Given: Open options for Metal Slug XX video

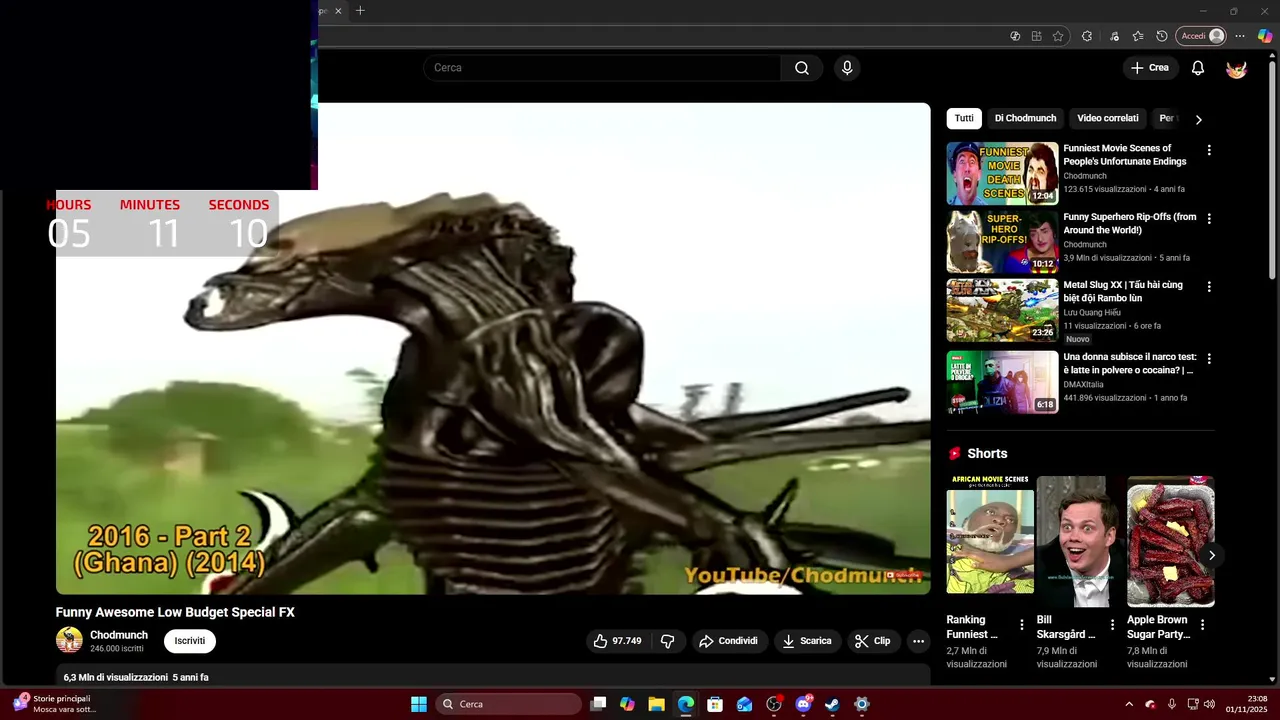Looking at the screenshot, I should (1209, 286).
